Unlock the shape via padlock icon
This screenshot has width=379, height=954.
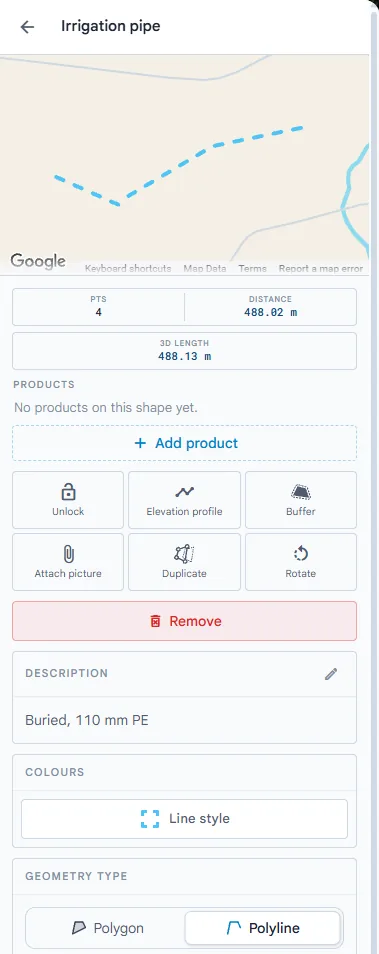coord(68,500)
